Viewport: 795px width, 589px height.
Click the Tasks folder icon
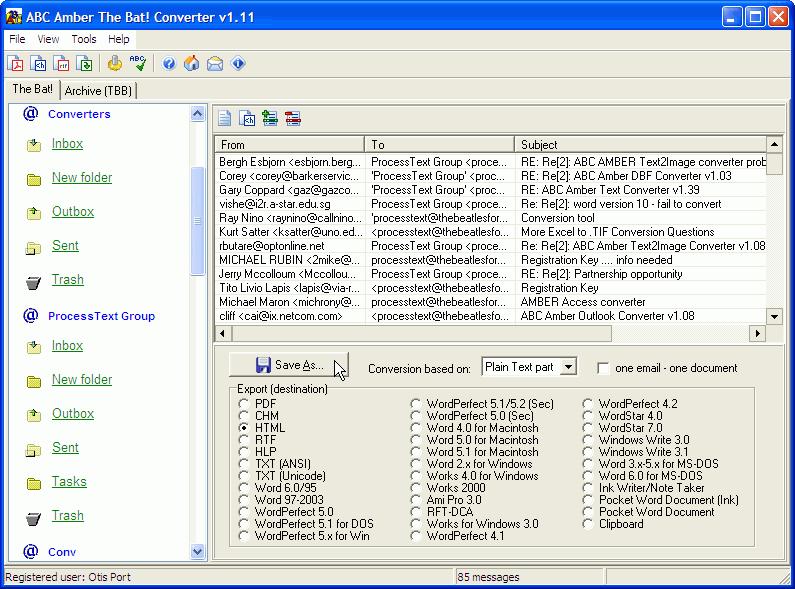click(34, 484)
